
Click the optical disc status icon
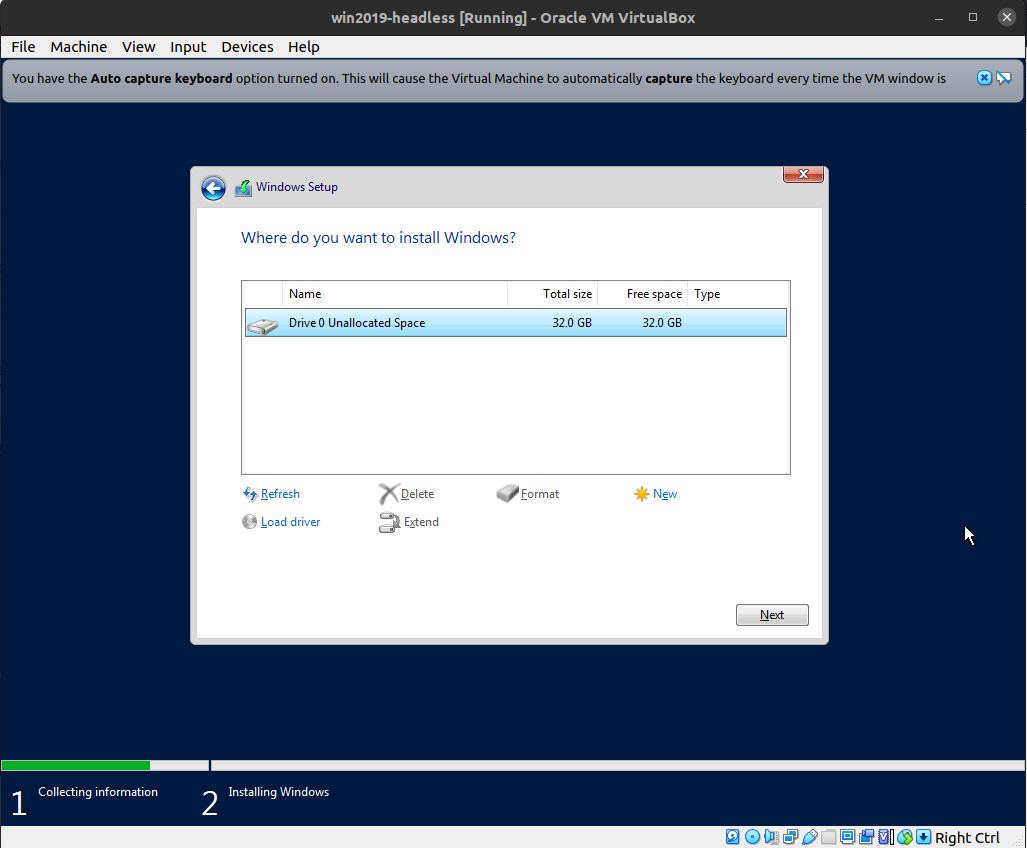tap(753, 837)
